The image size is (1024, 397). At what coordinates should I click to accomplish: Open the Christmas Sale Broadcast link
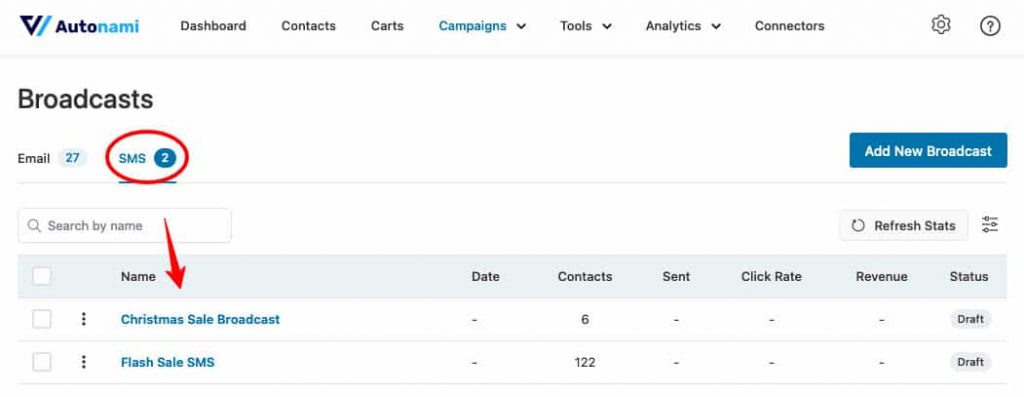[x=200, y=319]
